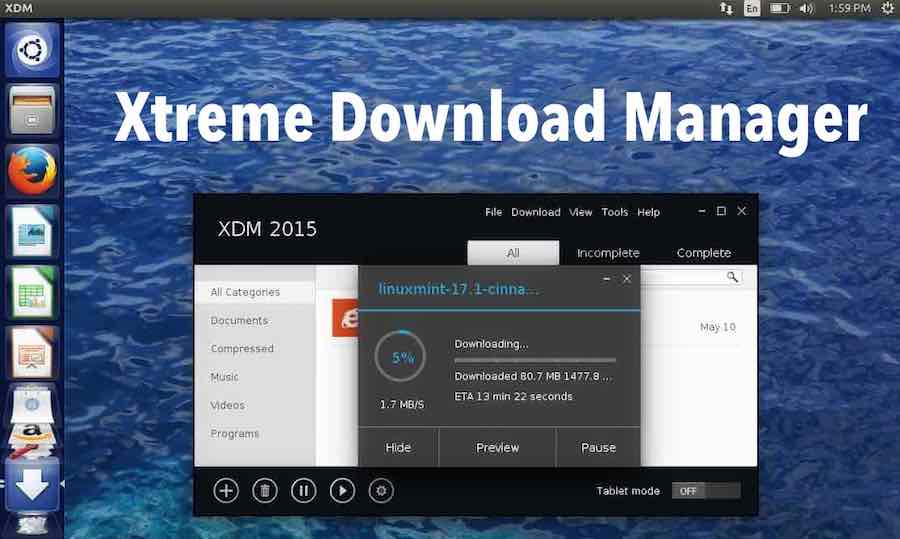This screenshot has height=539, width=900.
Task: Select the Videos category
Action: pyautogui.click(x=227, y=405)
